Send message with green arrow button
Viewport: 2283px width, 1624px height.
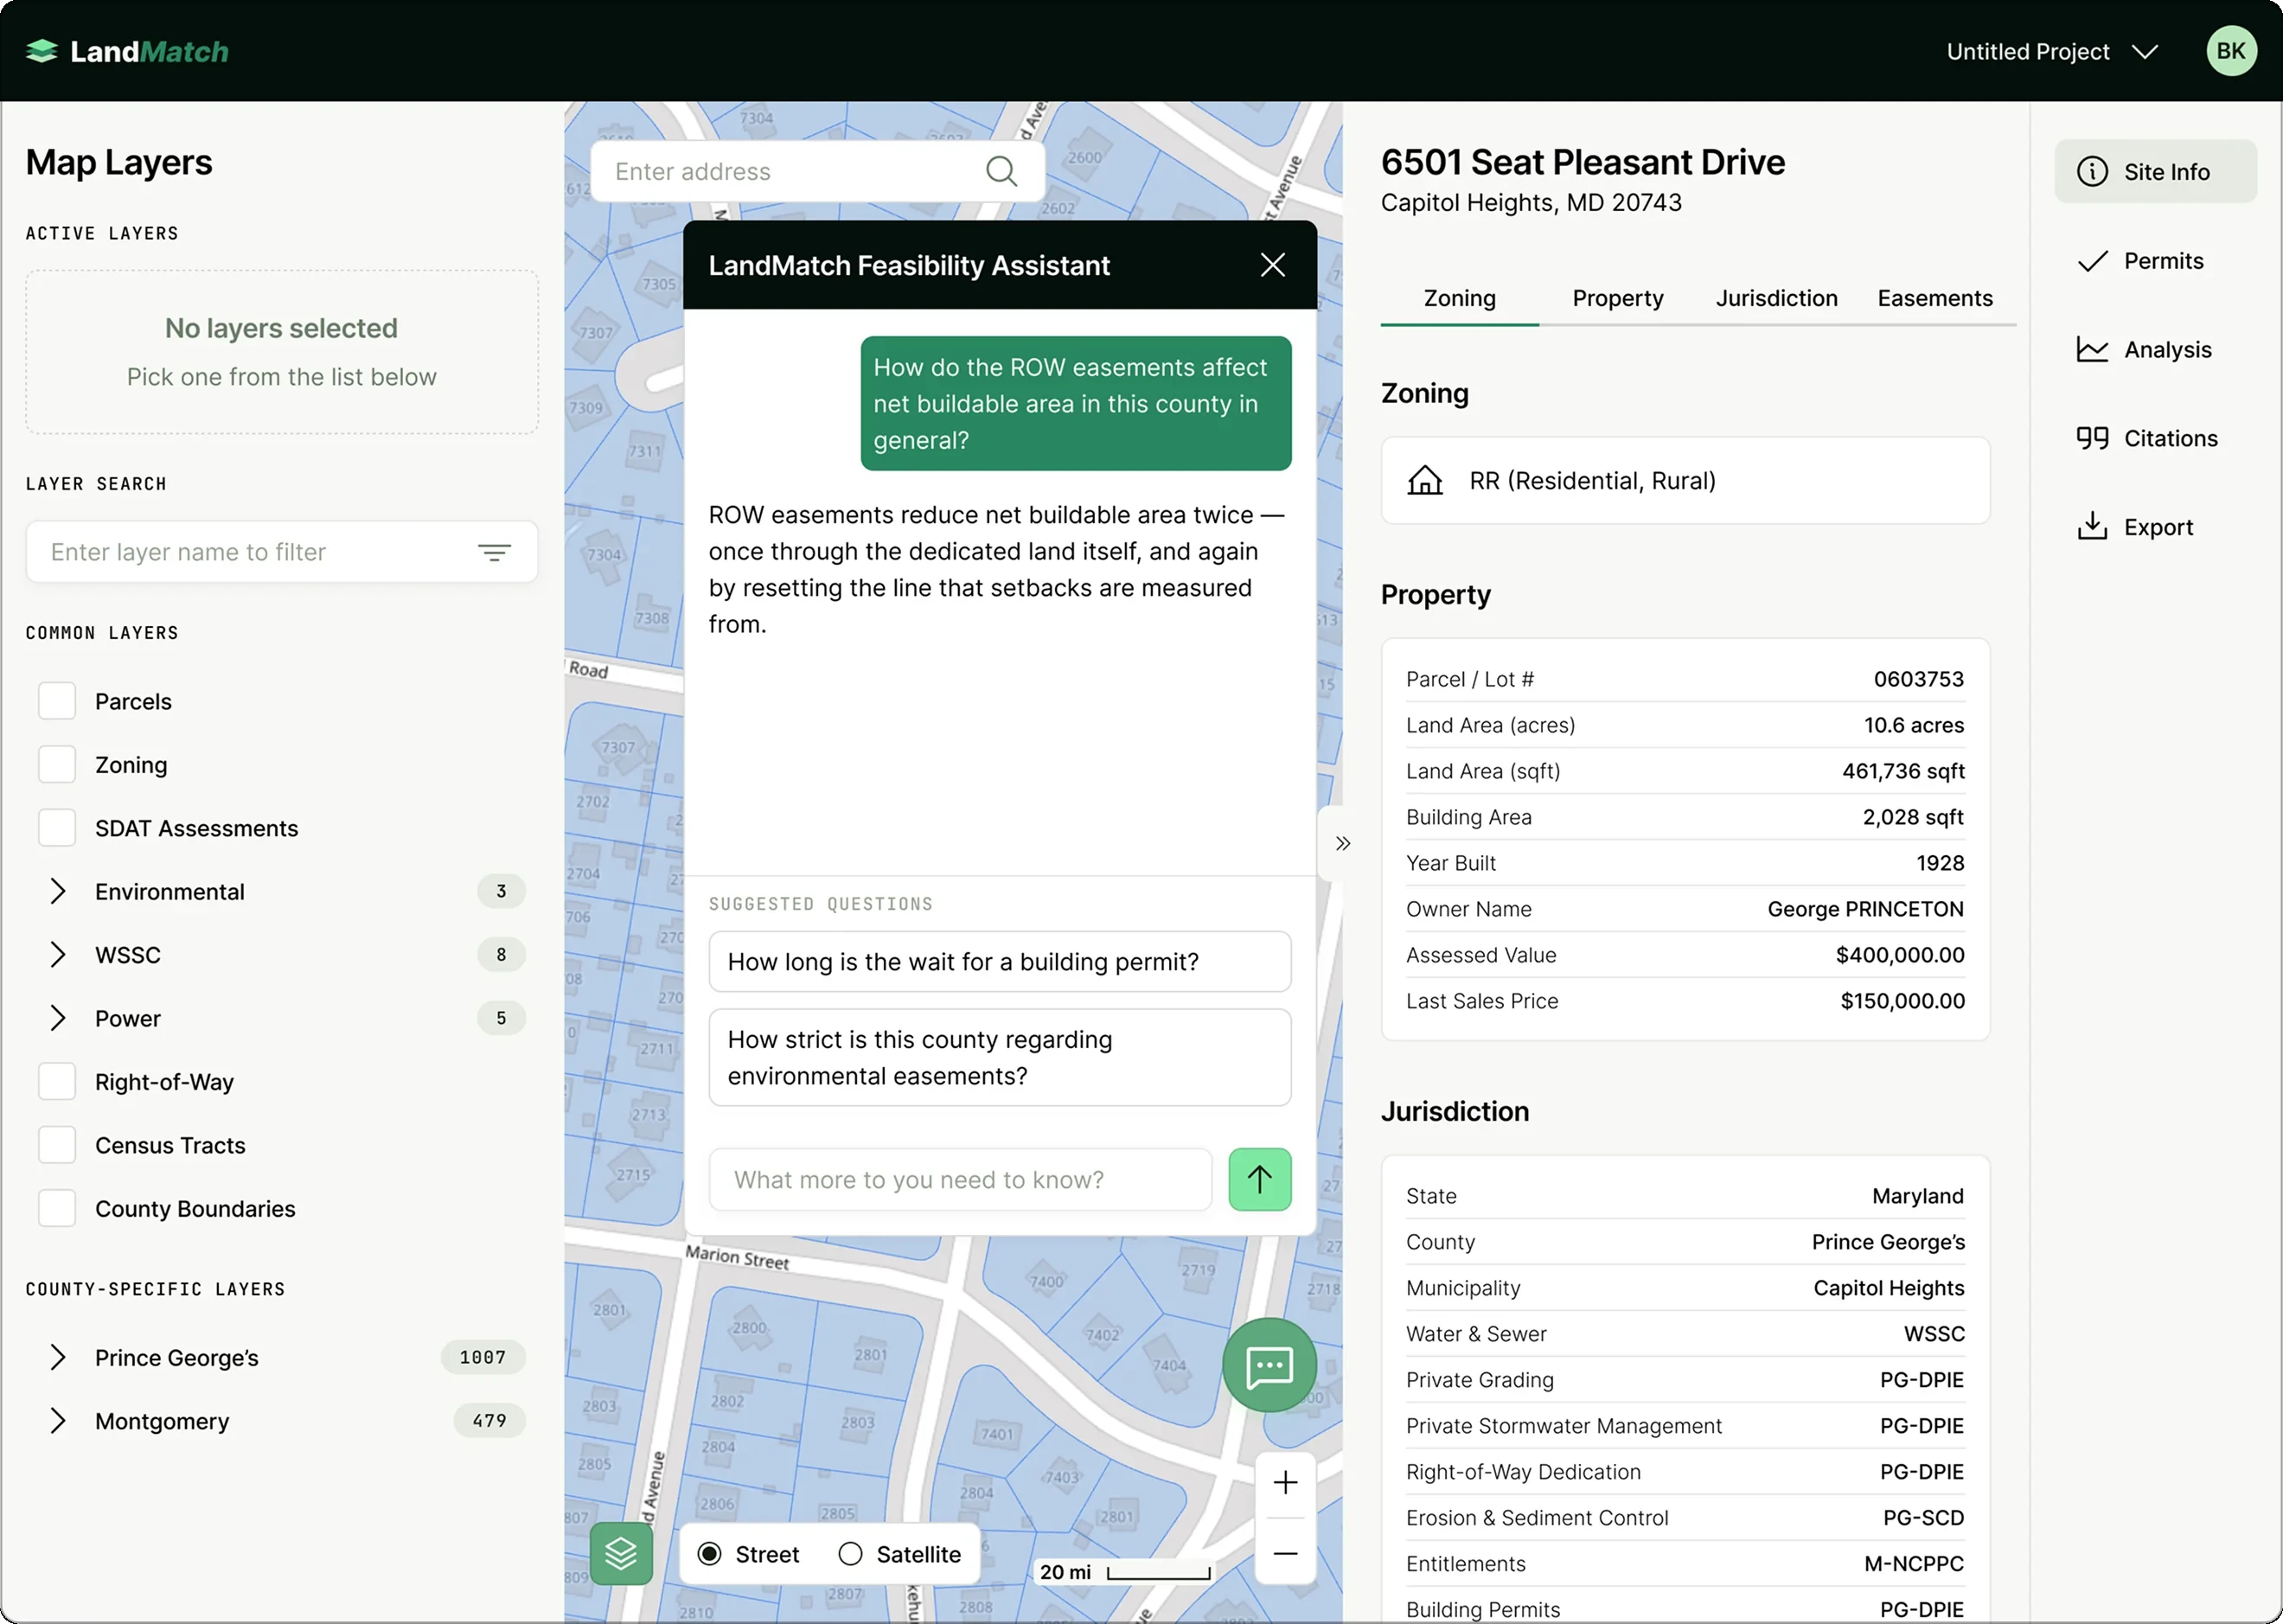(1259, 1179)
